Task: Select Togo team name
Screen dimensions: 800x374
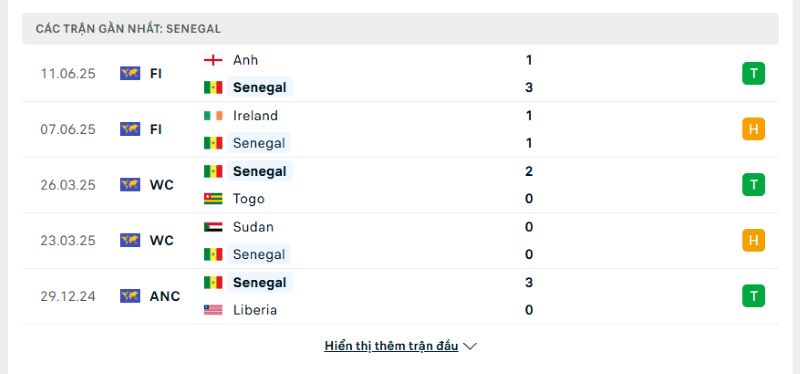Action: (248, 198)
